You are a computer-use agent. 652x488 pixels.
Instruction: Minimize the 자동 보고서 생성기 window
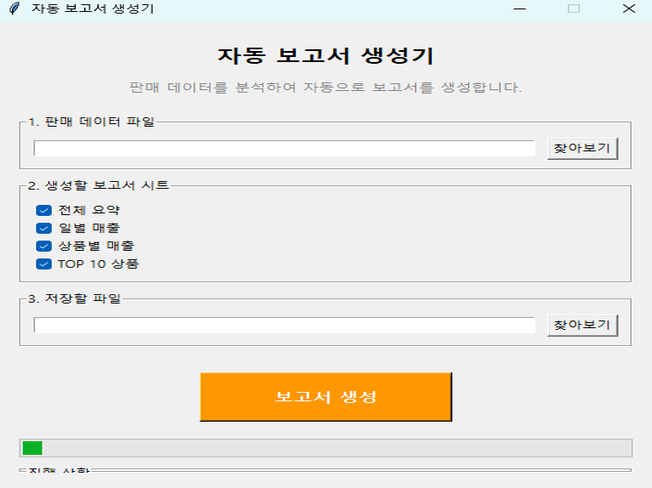(x=520, y=8)
